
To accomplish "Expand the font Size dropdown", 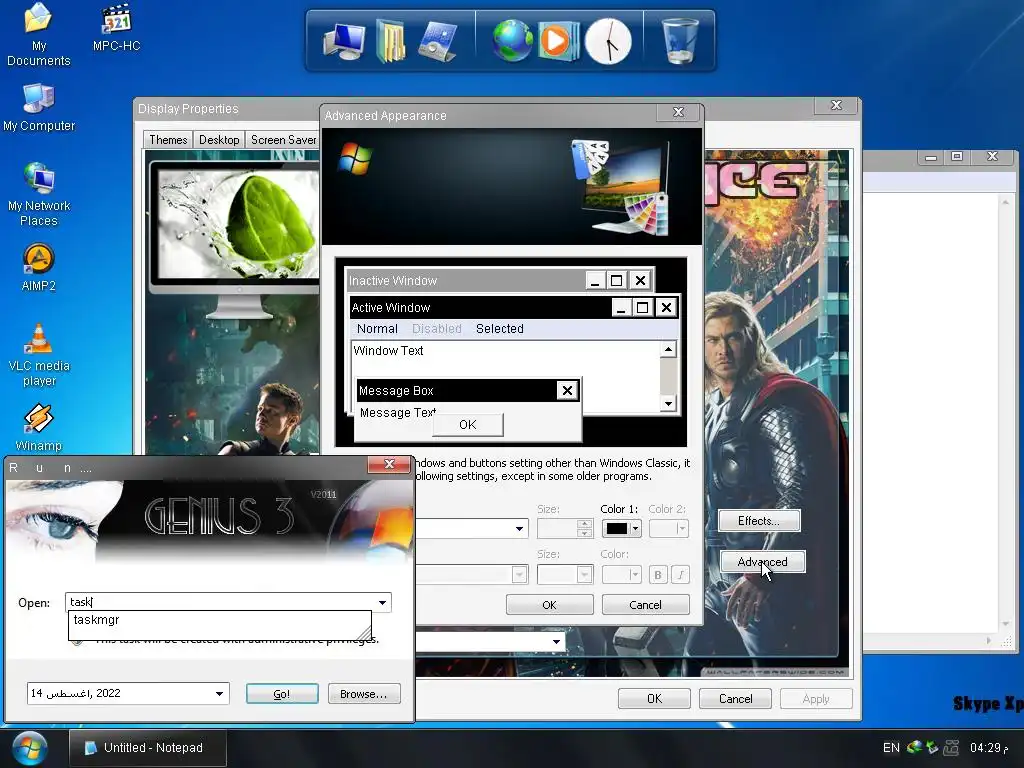I will point(584,575).
